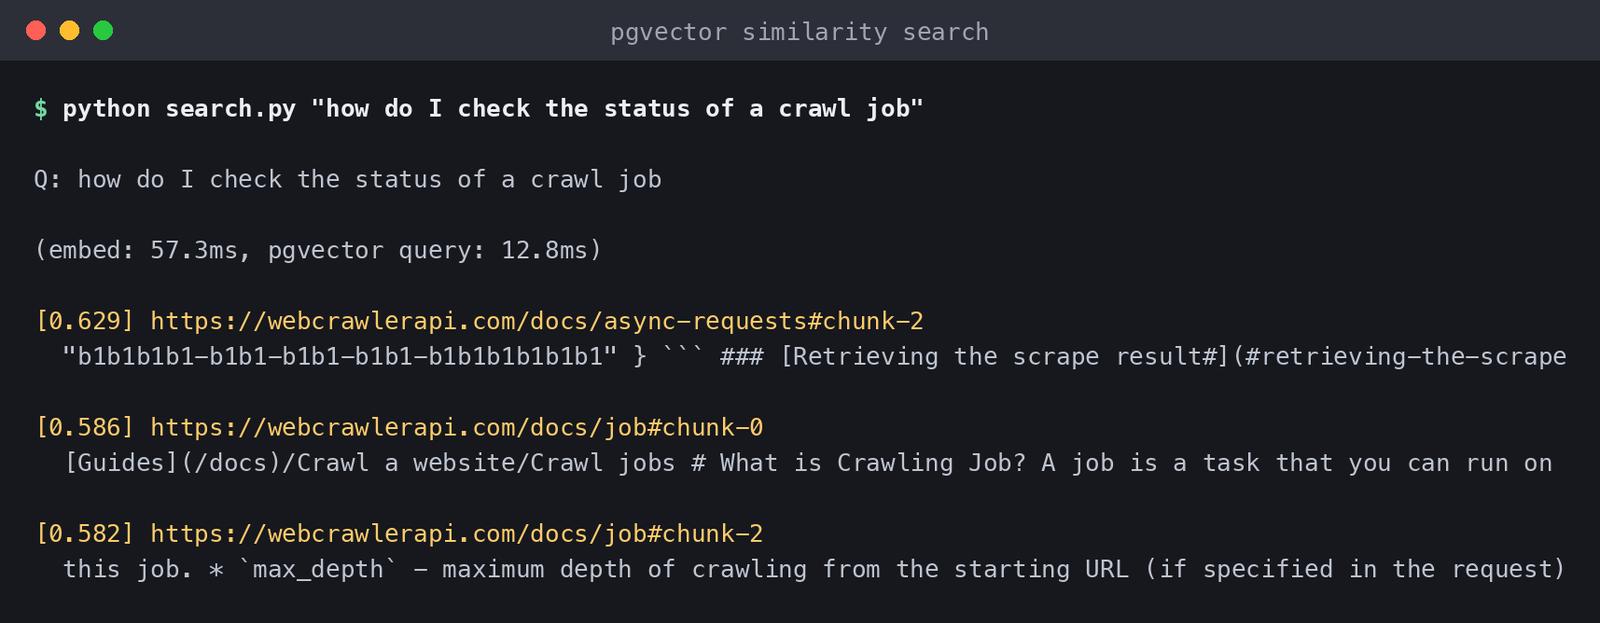This screenshot has width=1600, height=623.
Task: Open the async-requests#chunk-2 URL
Action: coord(537,321)
